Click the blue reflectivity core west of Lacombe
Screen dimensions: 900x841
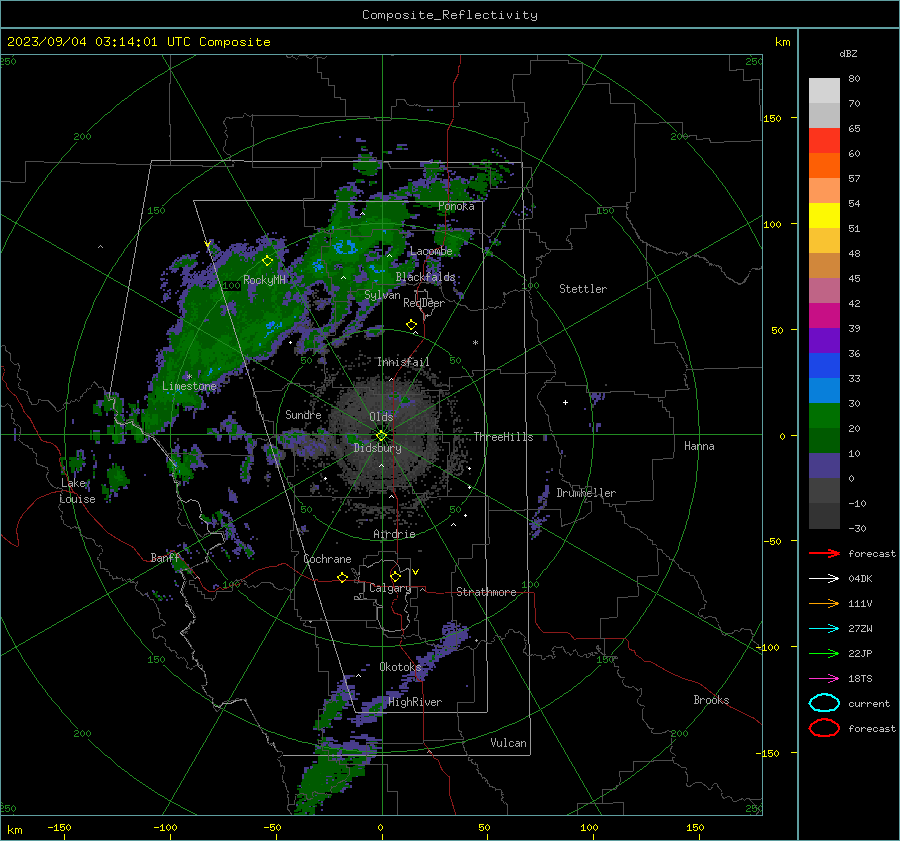[x=346, y=248]
